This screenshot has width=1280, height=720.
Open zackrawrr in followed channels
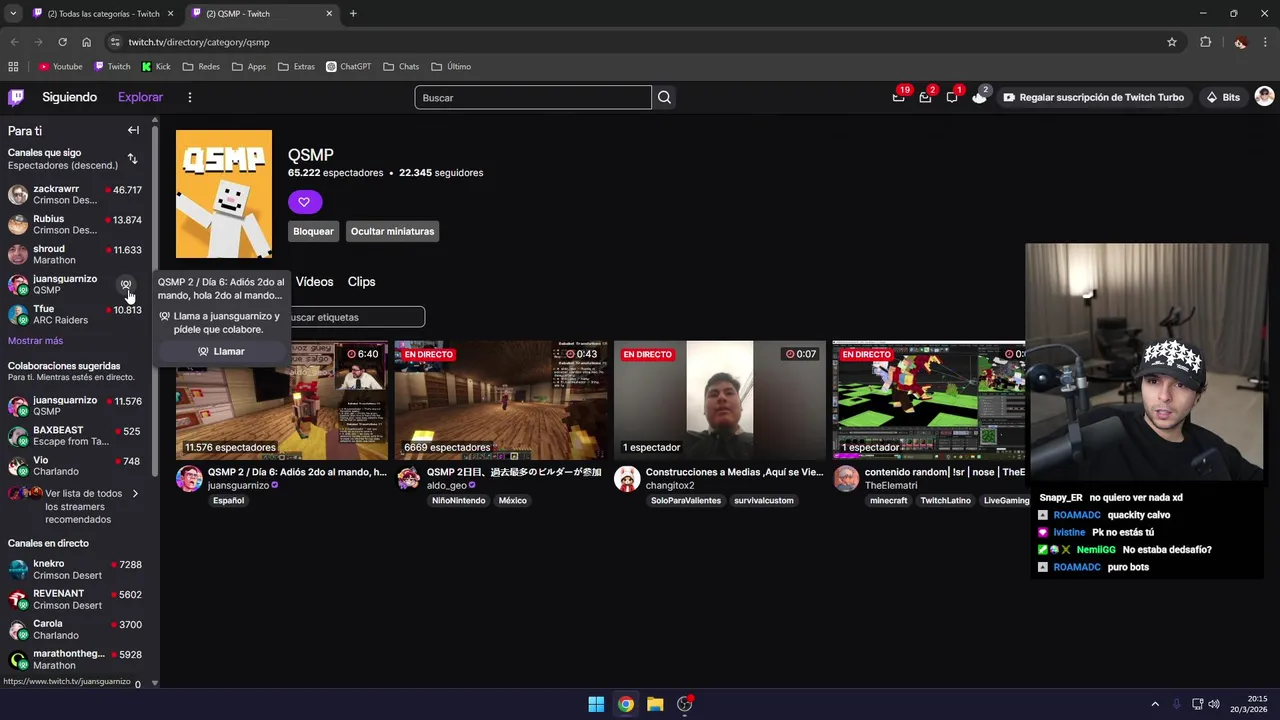pos(75,194)
